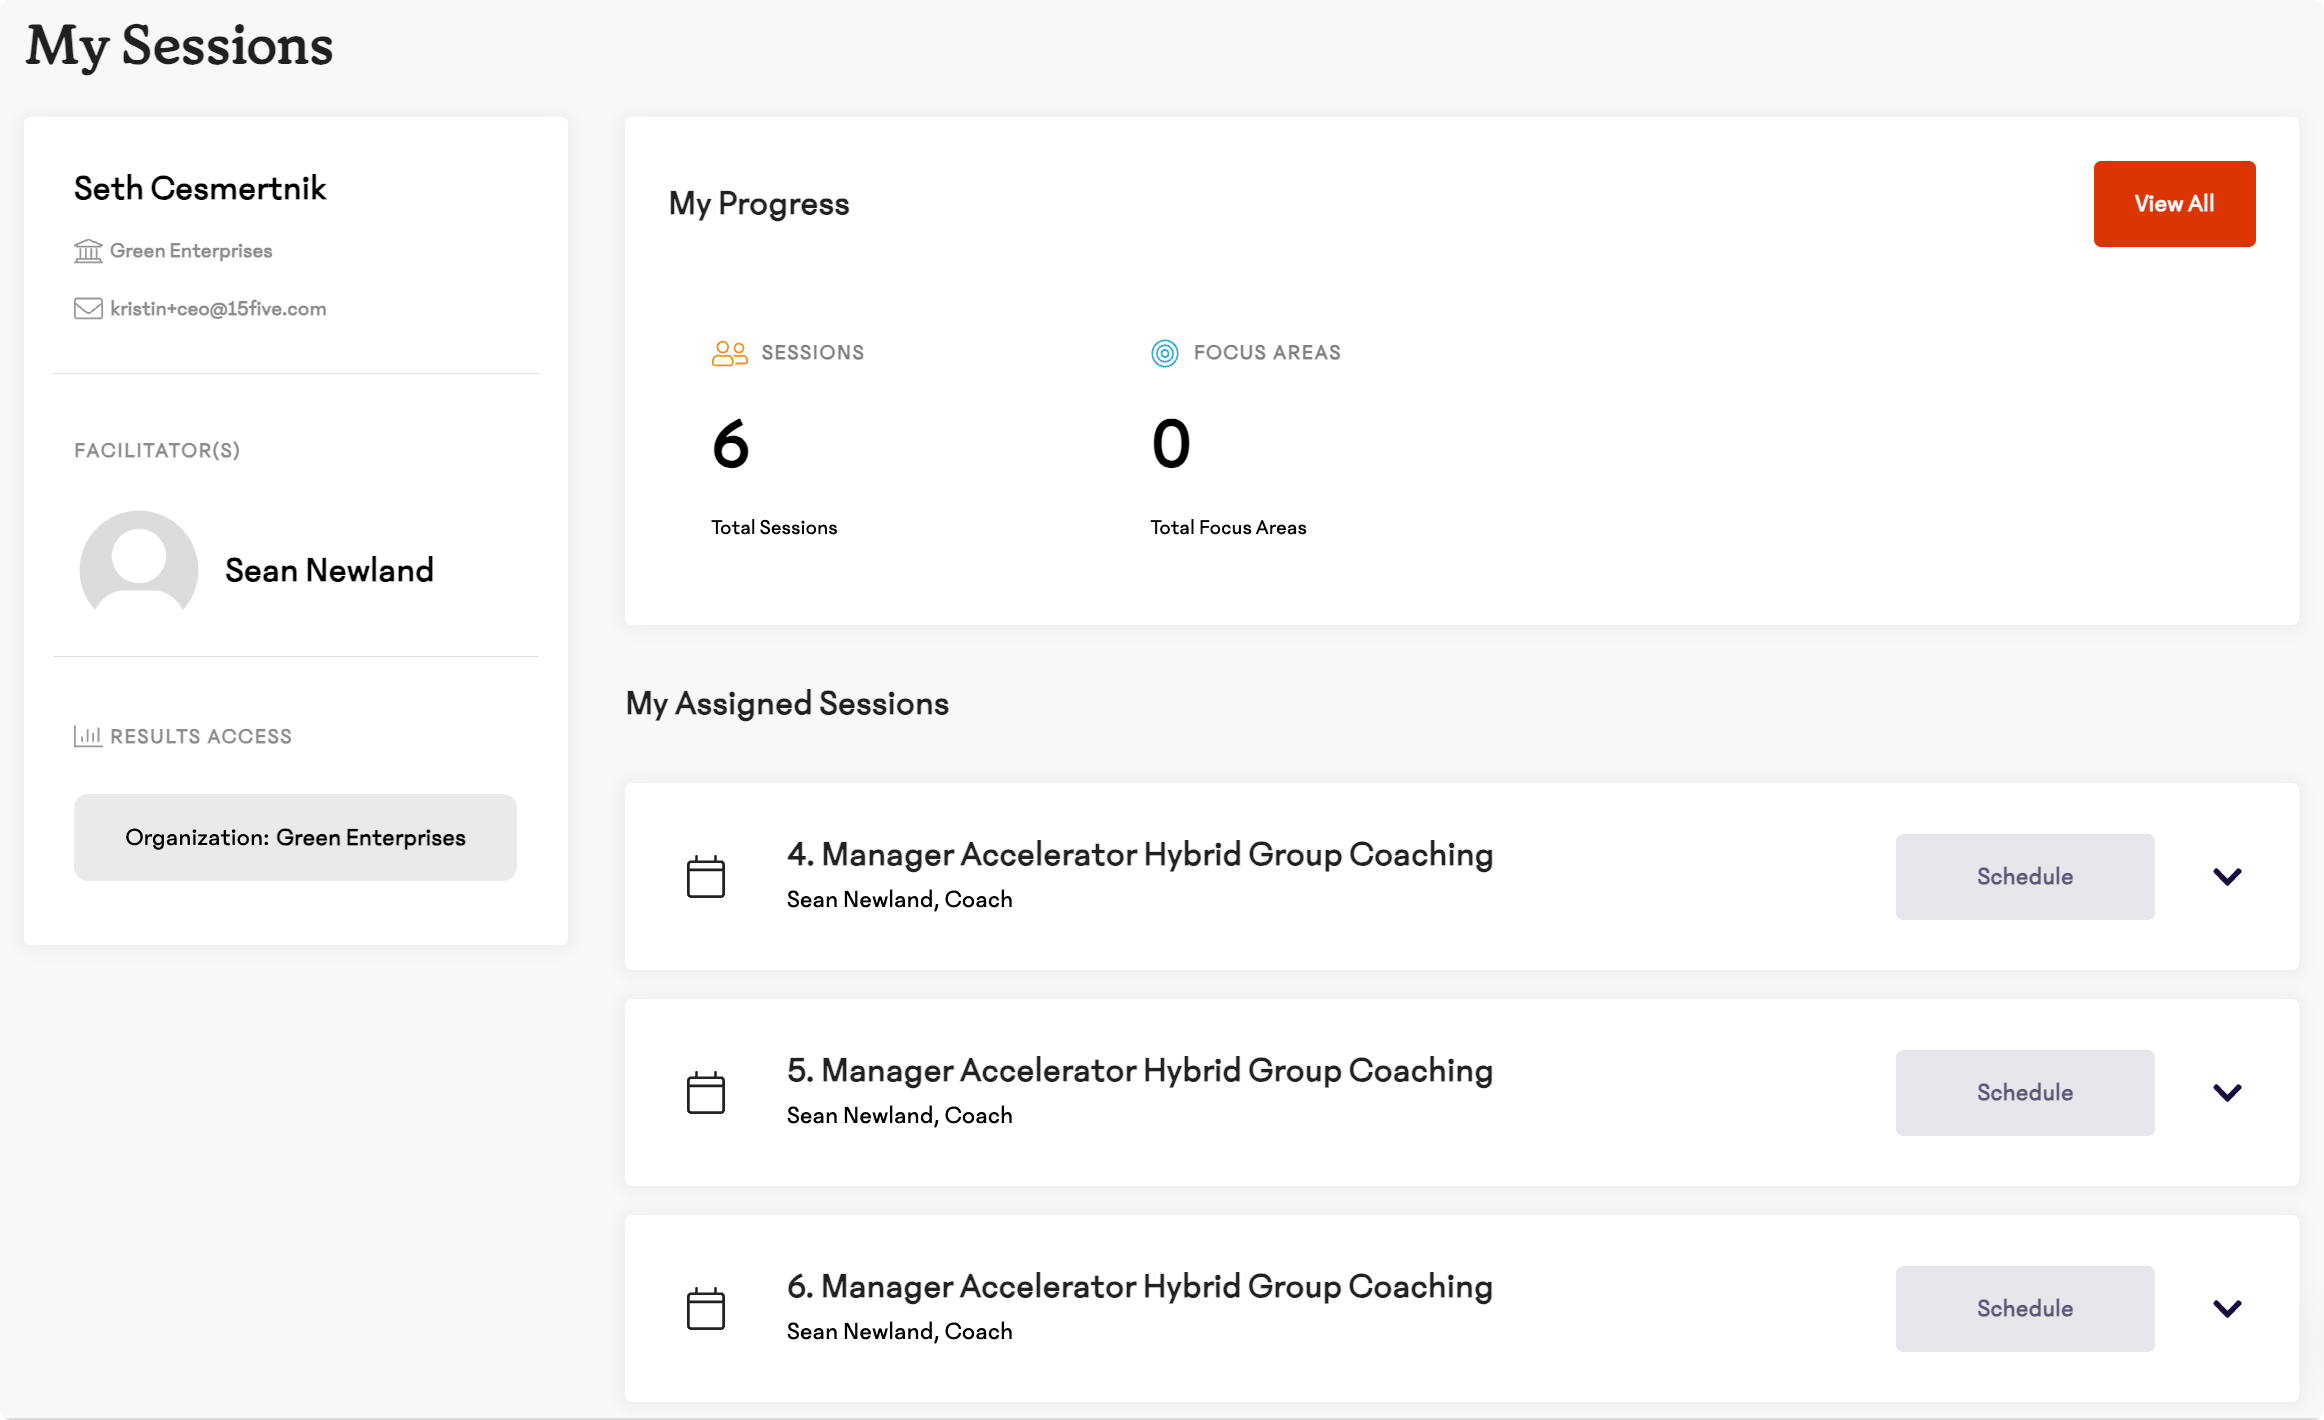Image resolution: width=2324 pixels, height=1420 pixels.
Task: Click Sean Newland, Coach under session 5
Action: click(900, 1116)
